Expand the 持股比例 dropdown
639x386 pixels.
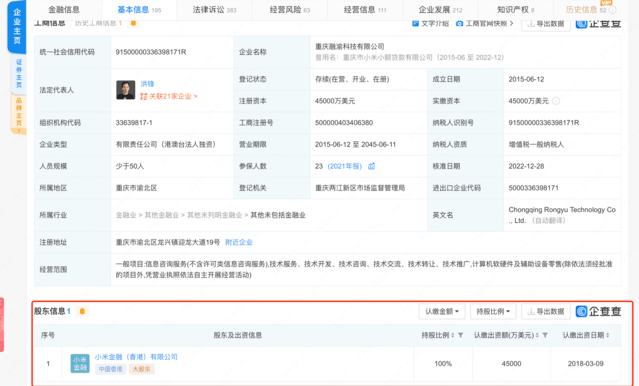click(493, 311)
